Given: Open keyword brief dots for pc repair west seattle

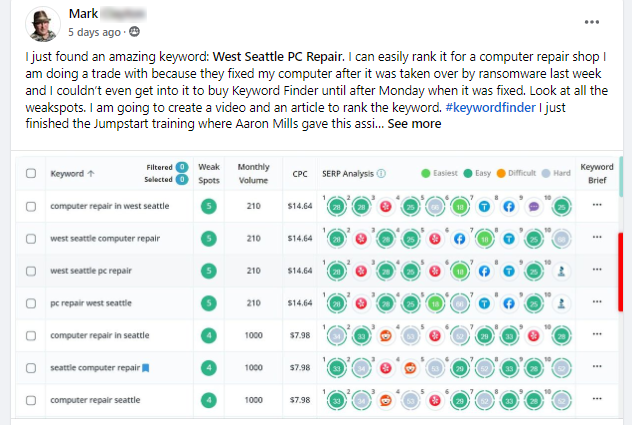Looking at the screenshot, I should 597,303.
